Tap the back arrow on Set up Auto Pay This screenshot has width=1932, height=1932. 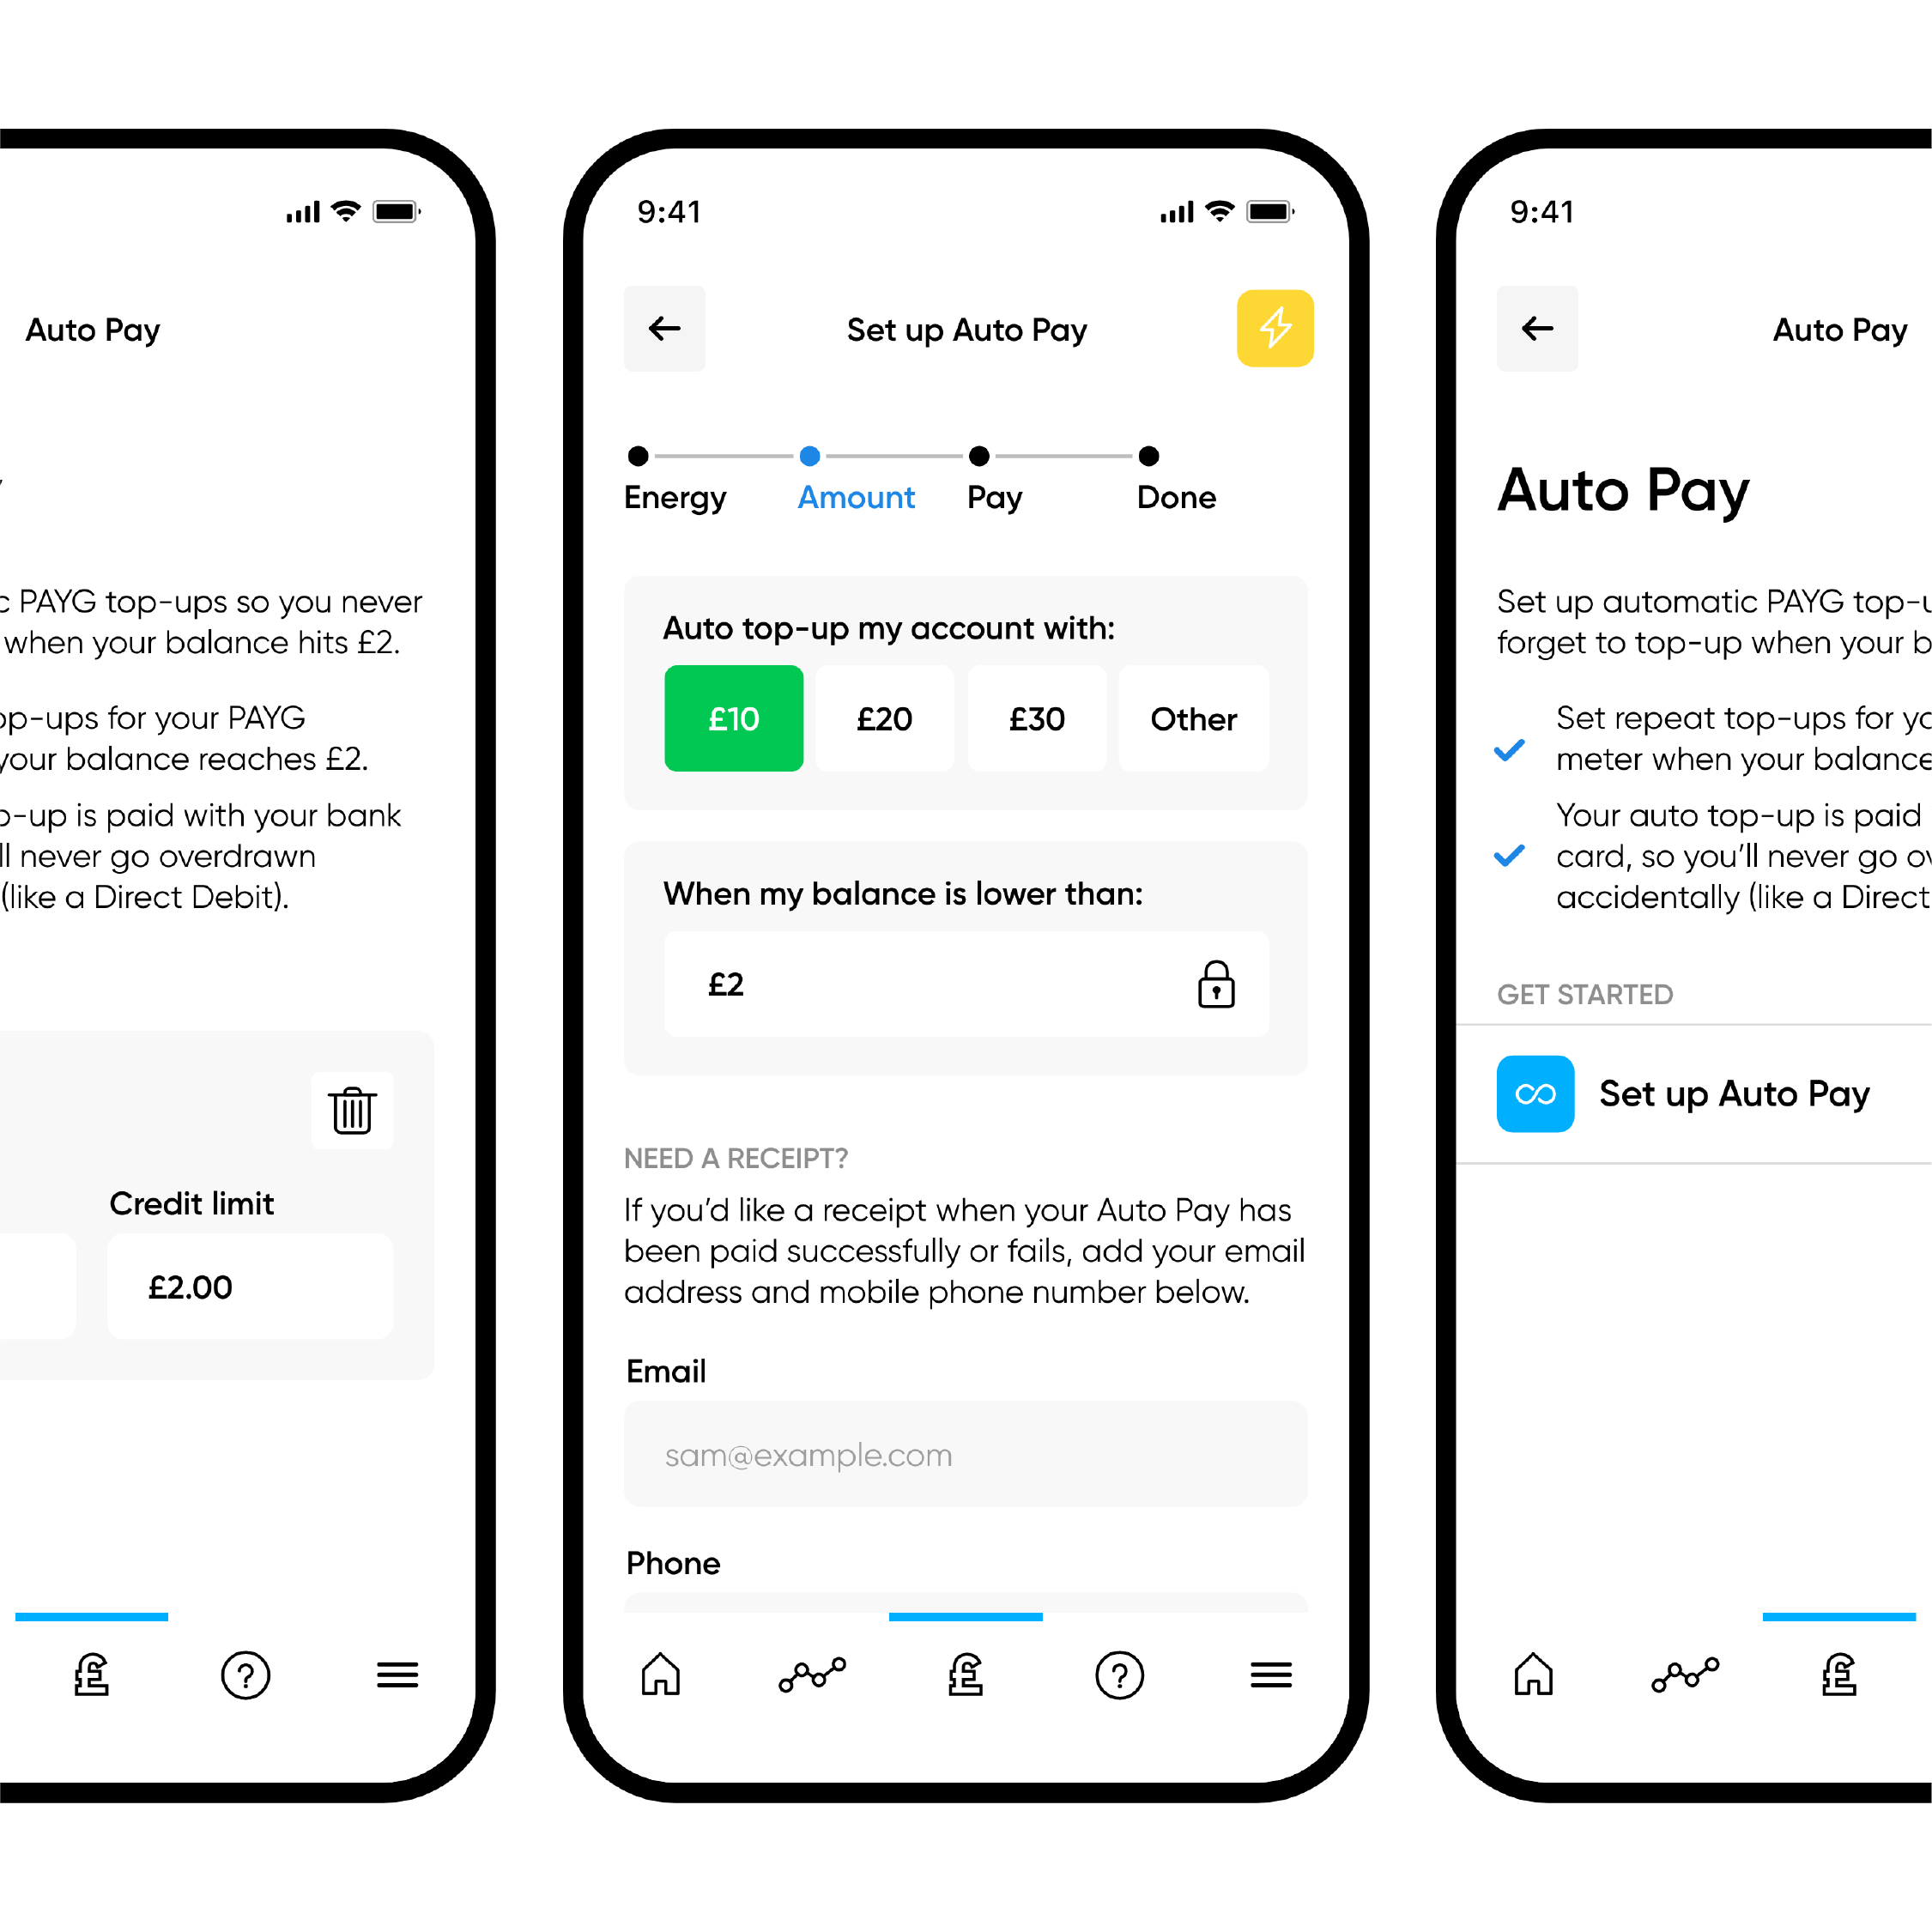tap(667, 327)
